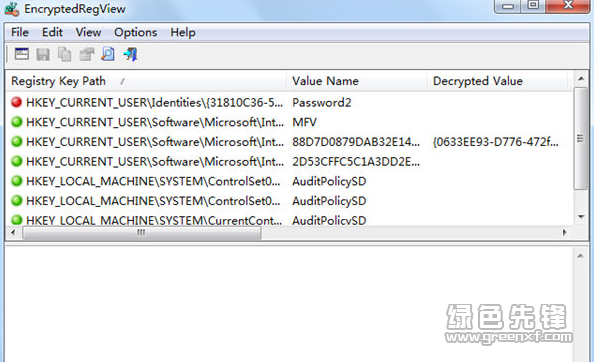Sort by the Value Name column header

coord(356,81)
